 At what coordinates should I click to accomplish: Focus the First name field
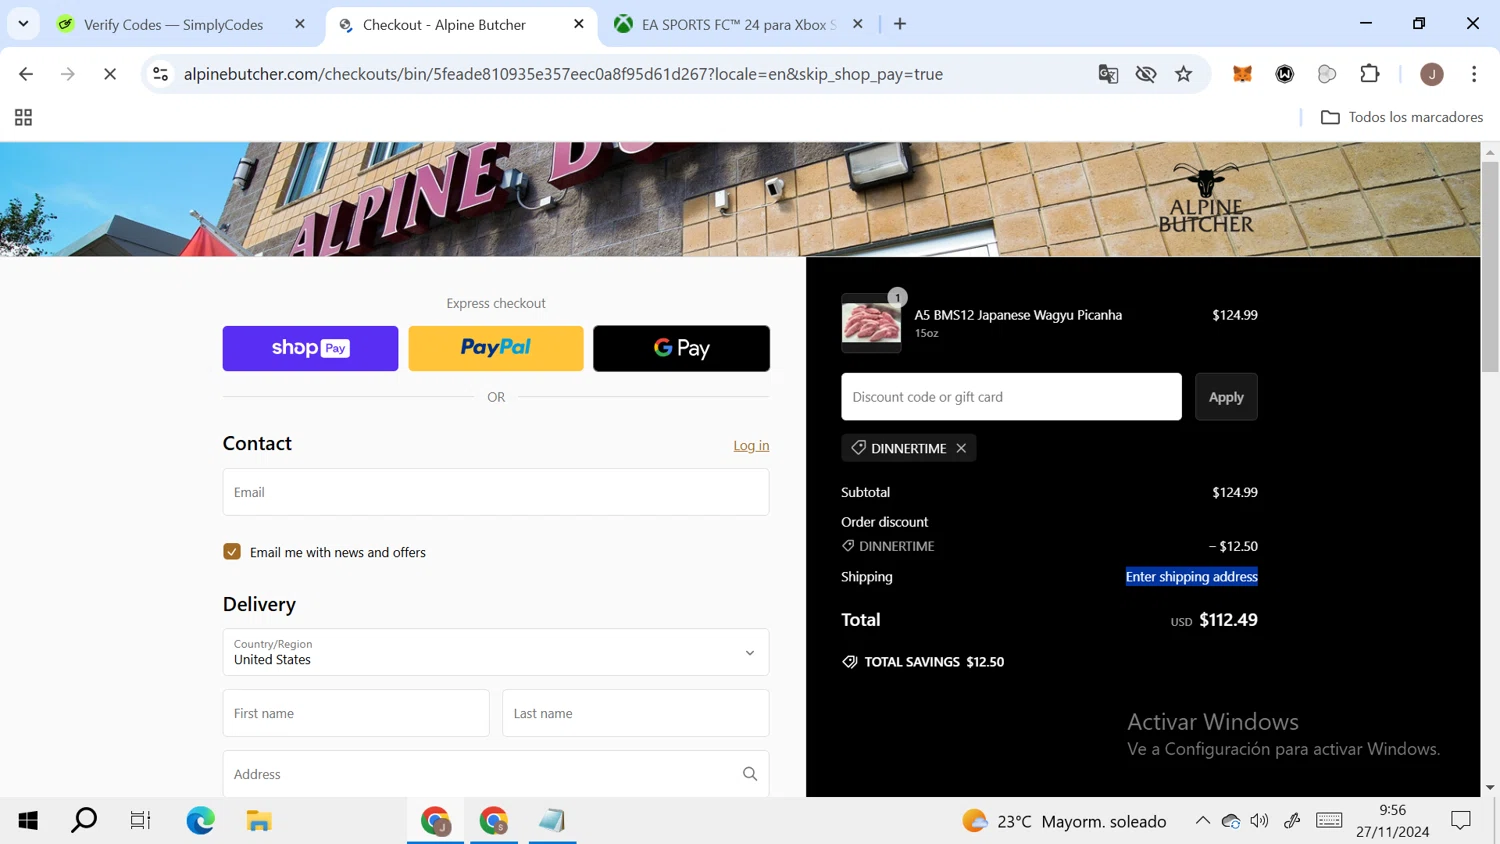click(x=356, y=713)
